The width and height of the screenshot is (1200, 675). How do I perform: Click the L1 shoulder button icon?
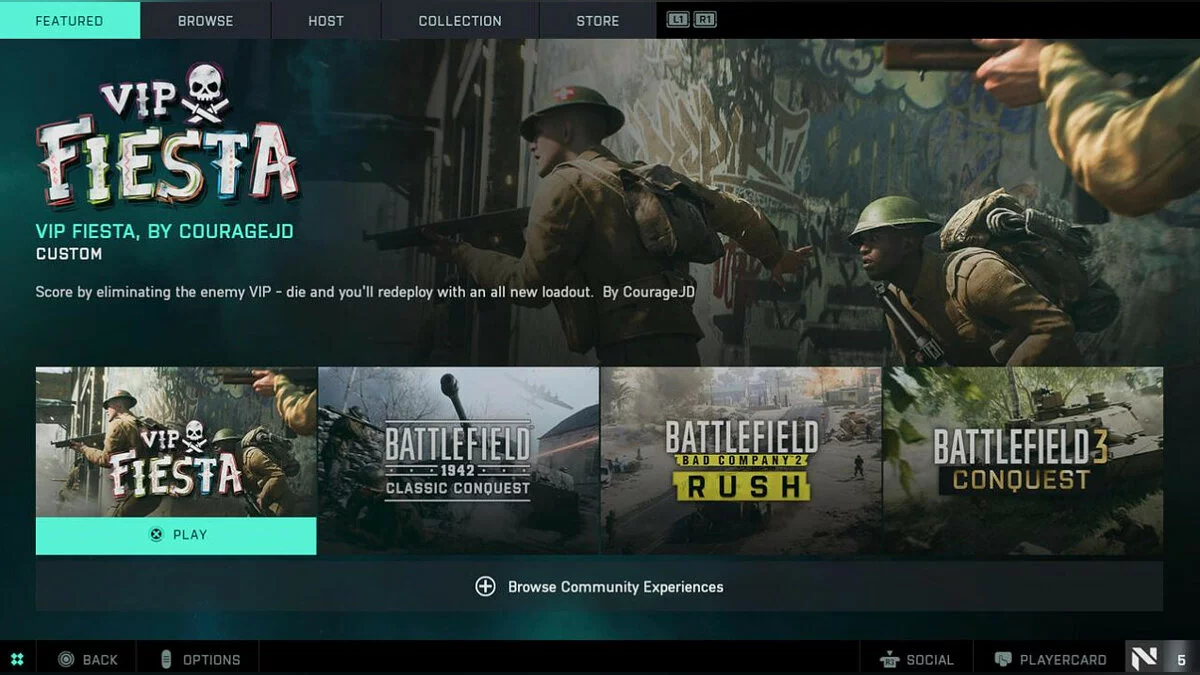[x=678, y=19]
